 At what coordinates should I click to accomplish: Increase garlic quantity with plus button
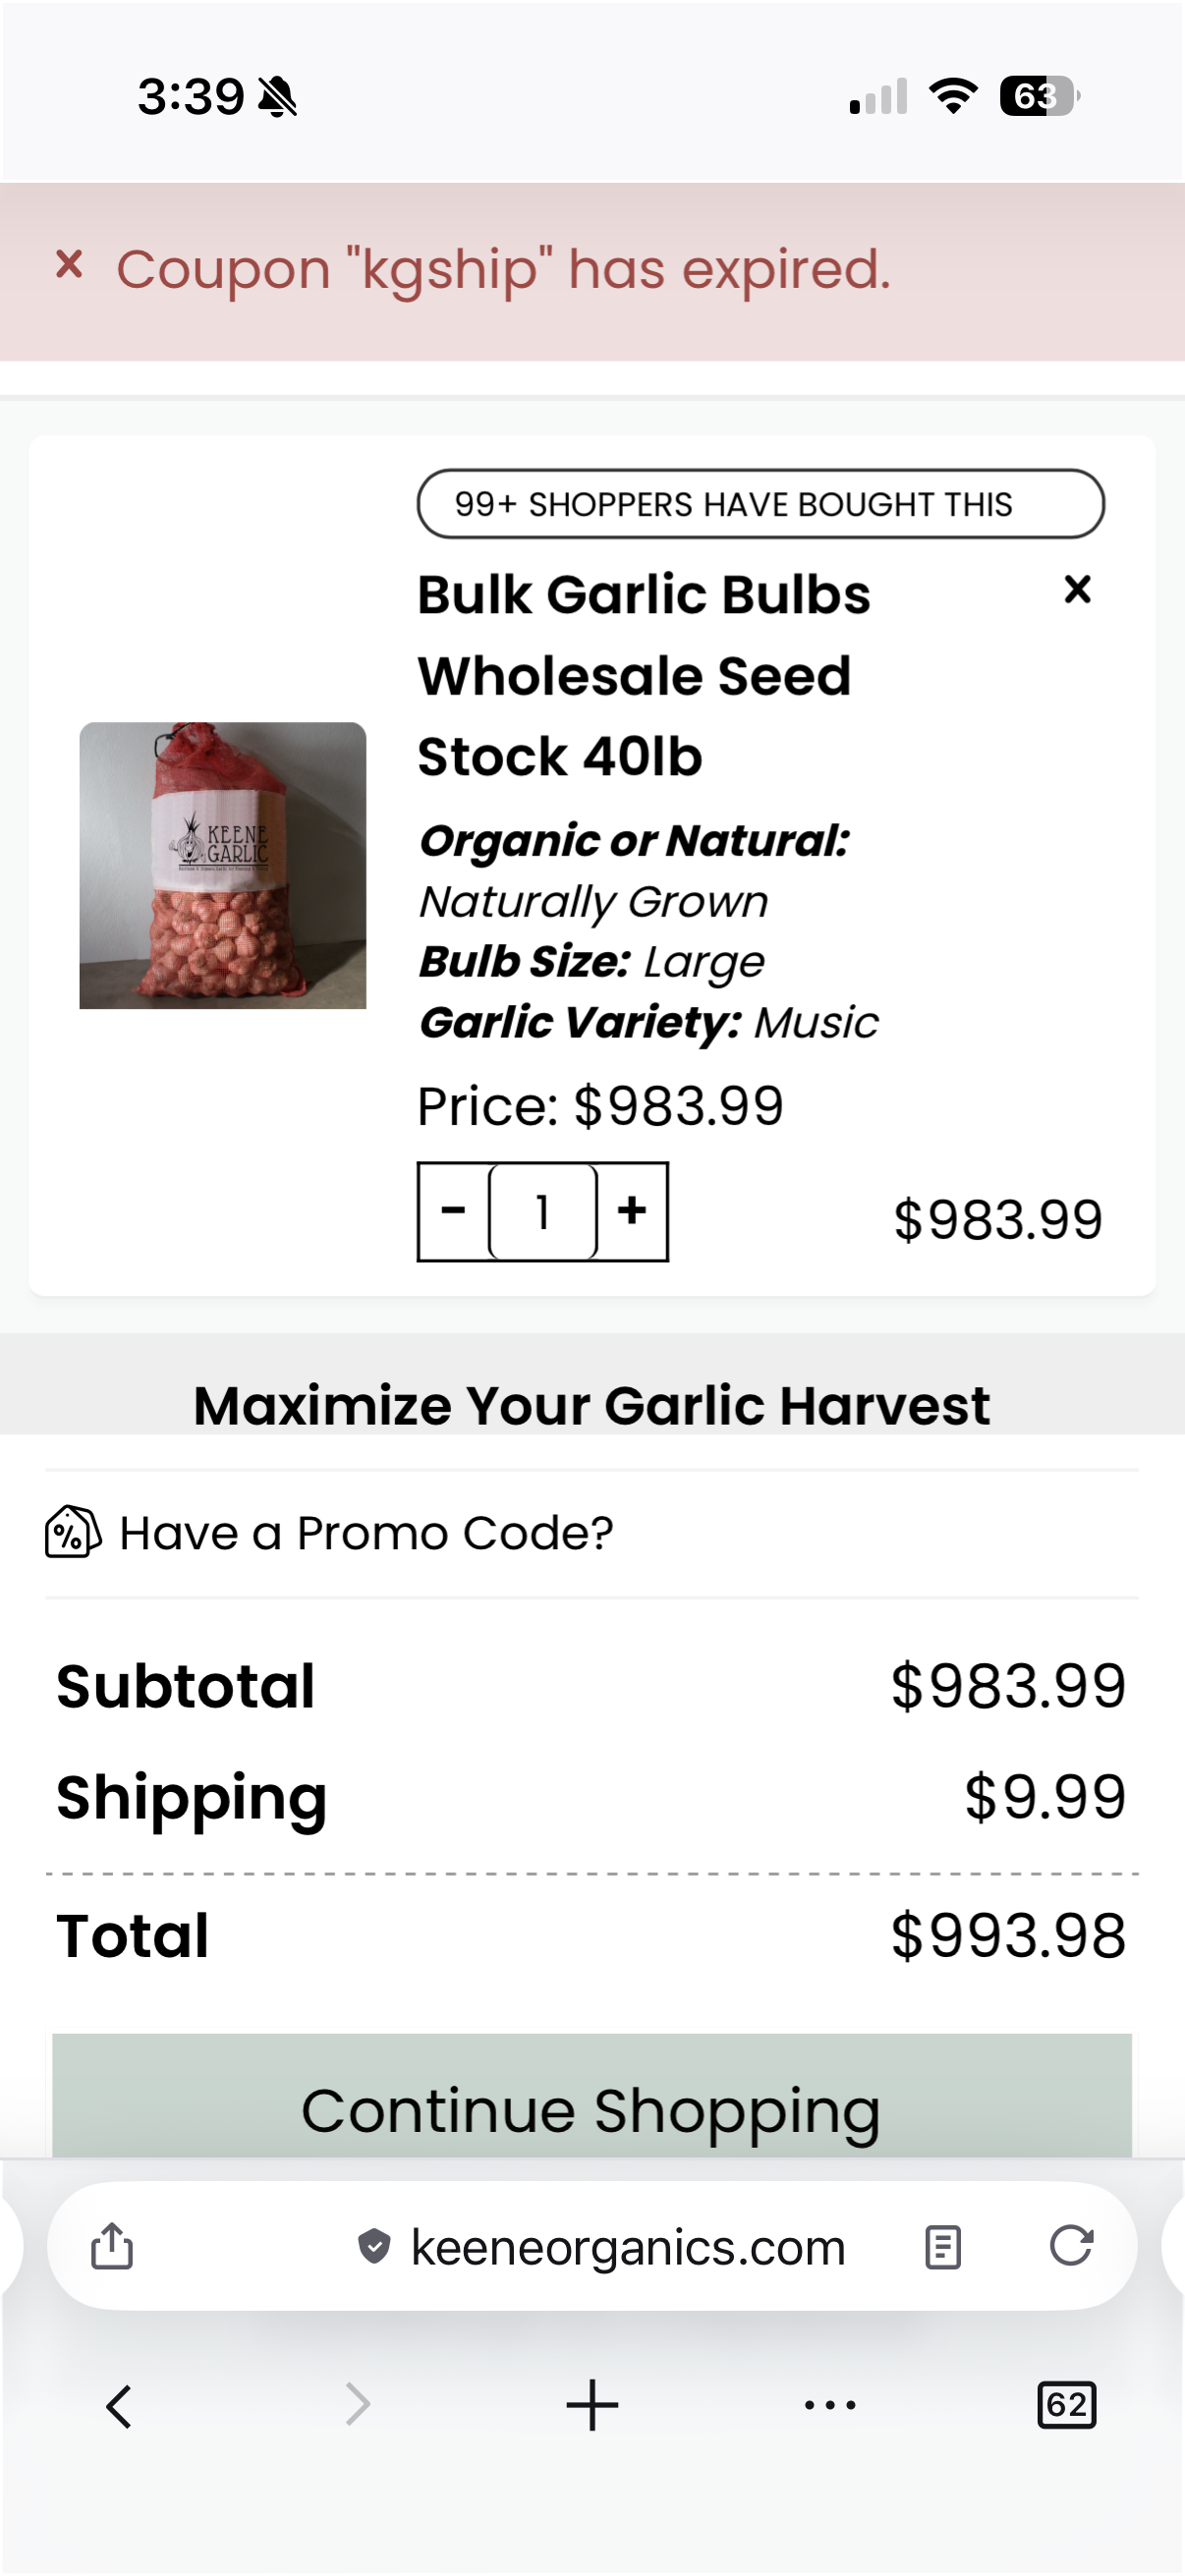click(x=632, y=1211)
